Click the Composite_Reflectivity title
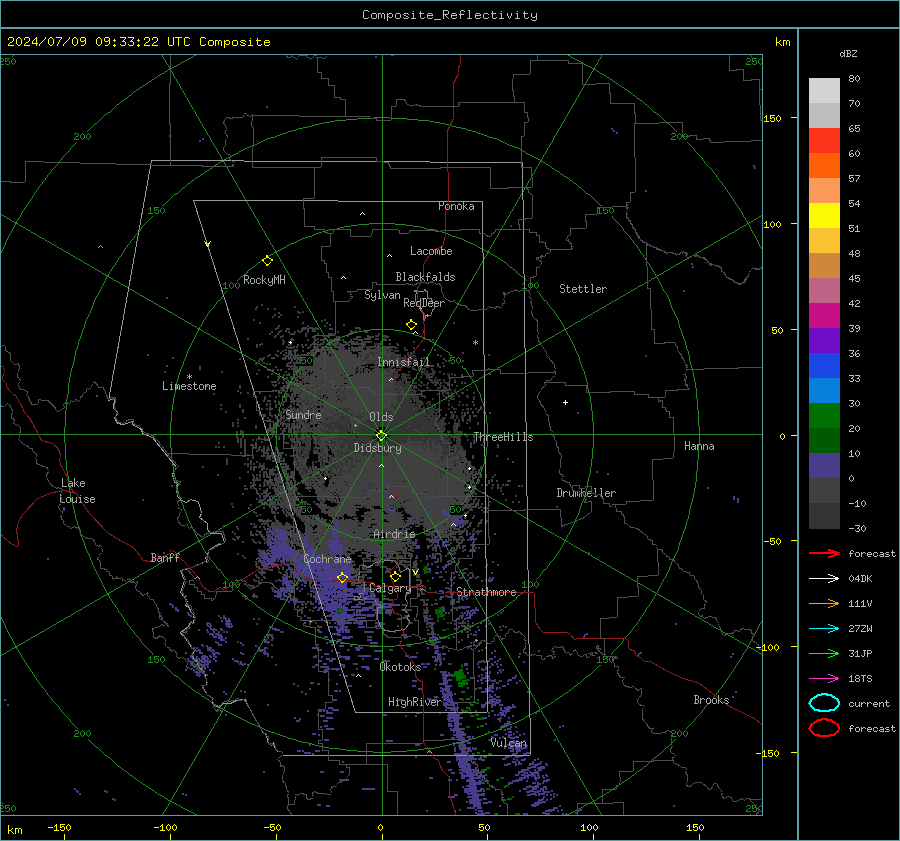Screen dimensions: 900x841 (450, 15)
